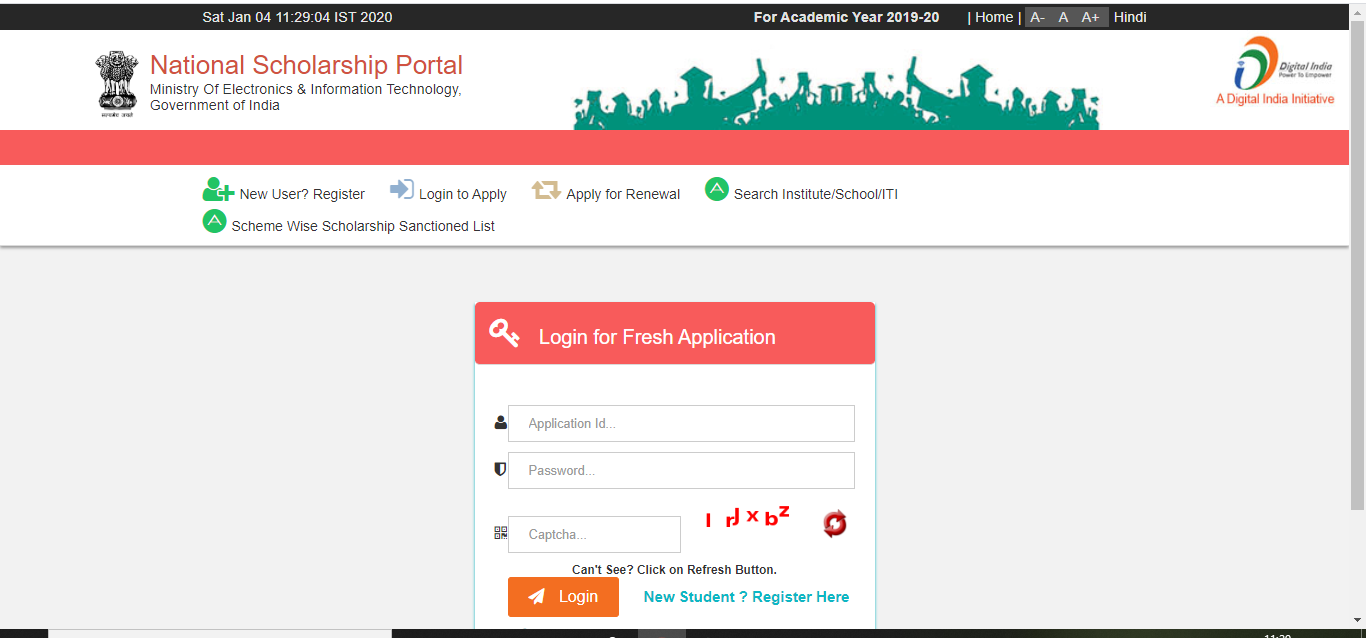Click the key icon in login header
This screenshot has width=1366, height=638.
504,333
